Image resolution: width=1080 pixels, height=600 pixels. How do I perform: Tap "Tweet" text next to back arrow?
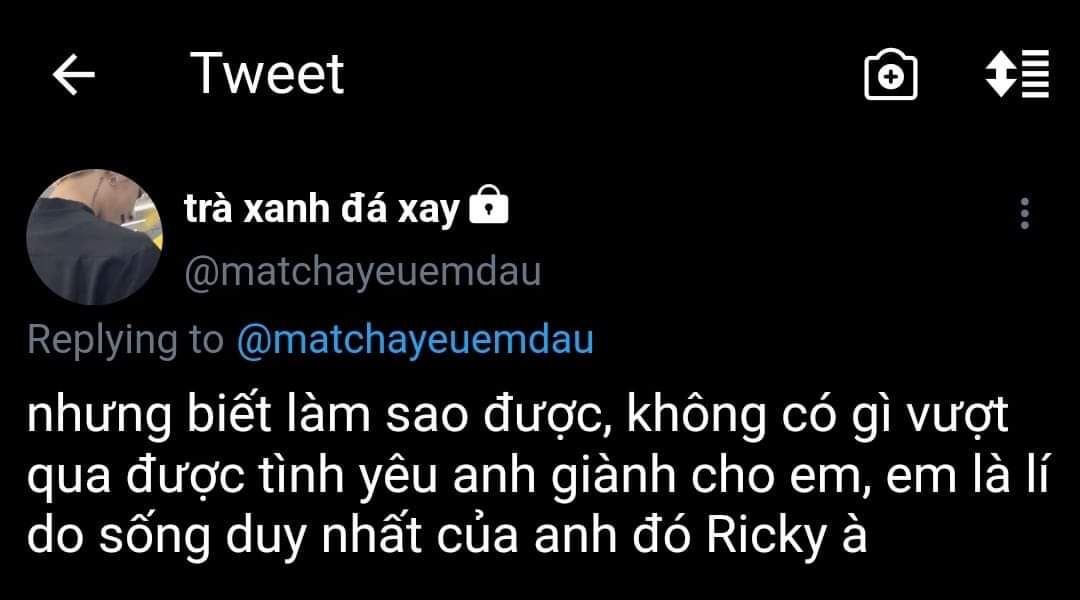[267, 74]
